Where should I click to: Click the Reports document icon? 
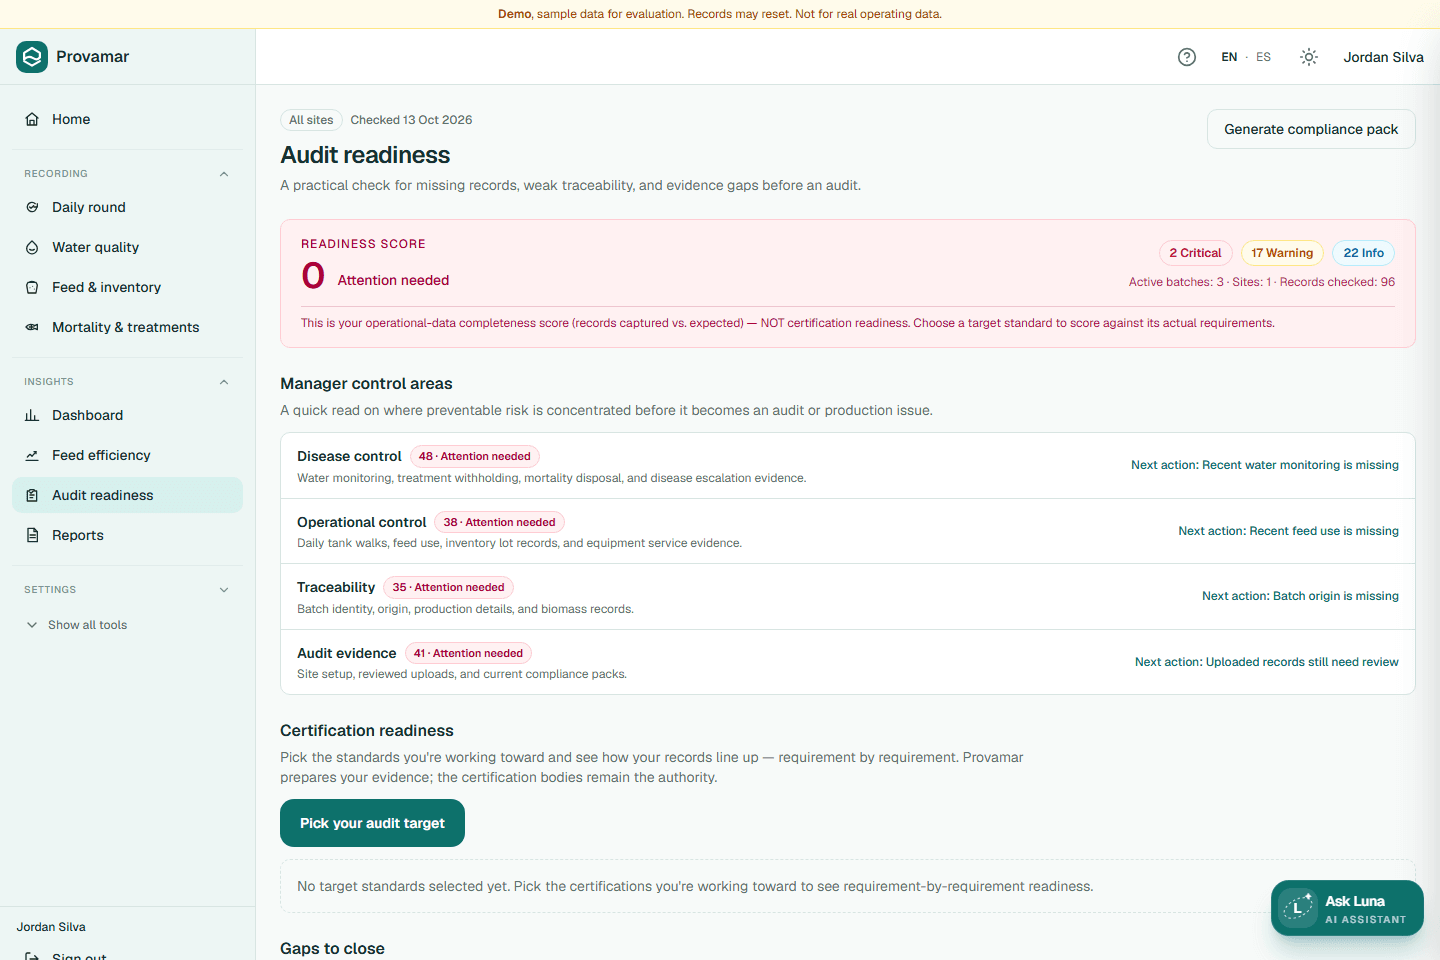pos(32,535)
